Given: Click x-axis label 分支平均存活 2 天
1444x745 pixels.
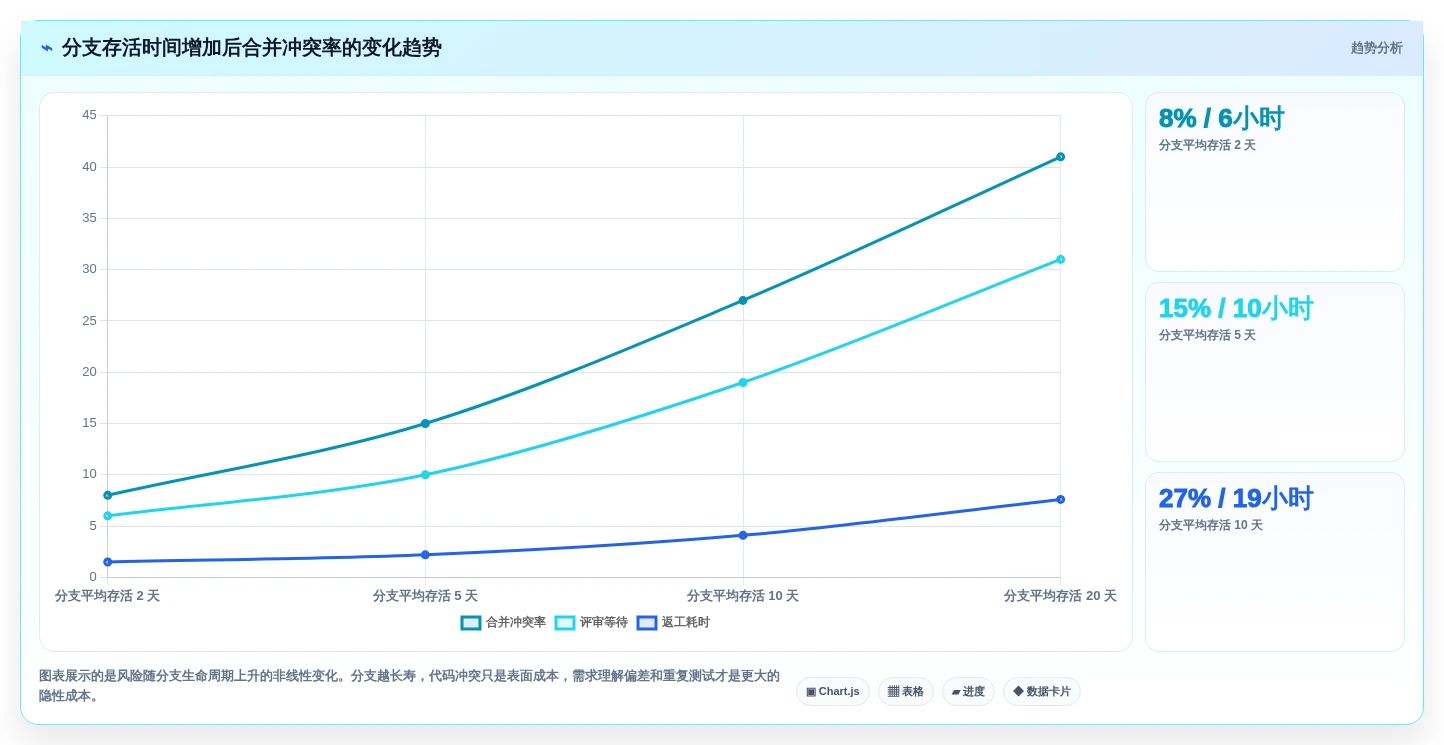Looking at the screenshot, I should pyautogui.click(x=107, y=596).
